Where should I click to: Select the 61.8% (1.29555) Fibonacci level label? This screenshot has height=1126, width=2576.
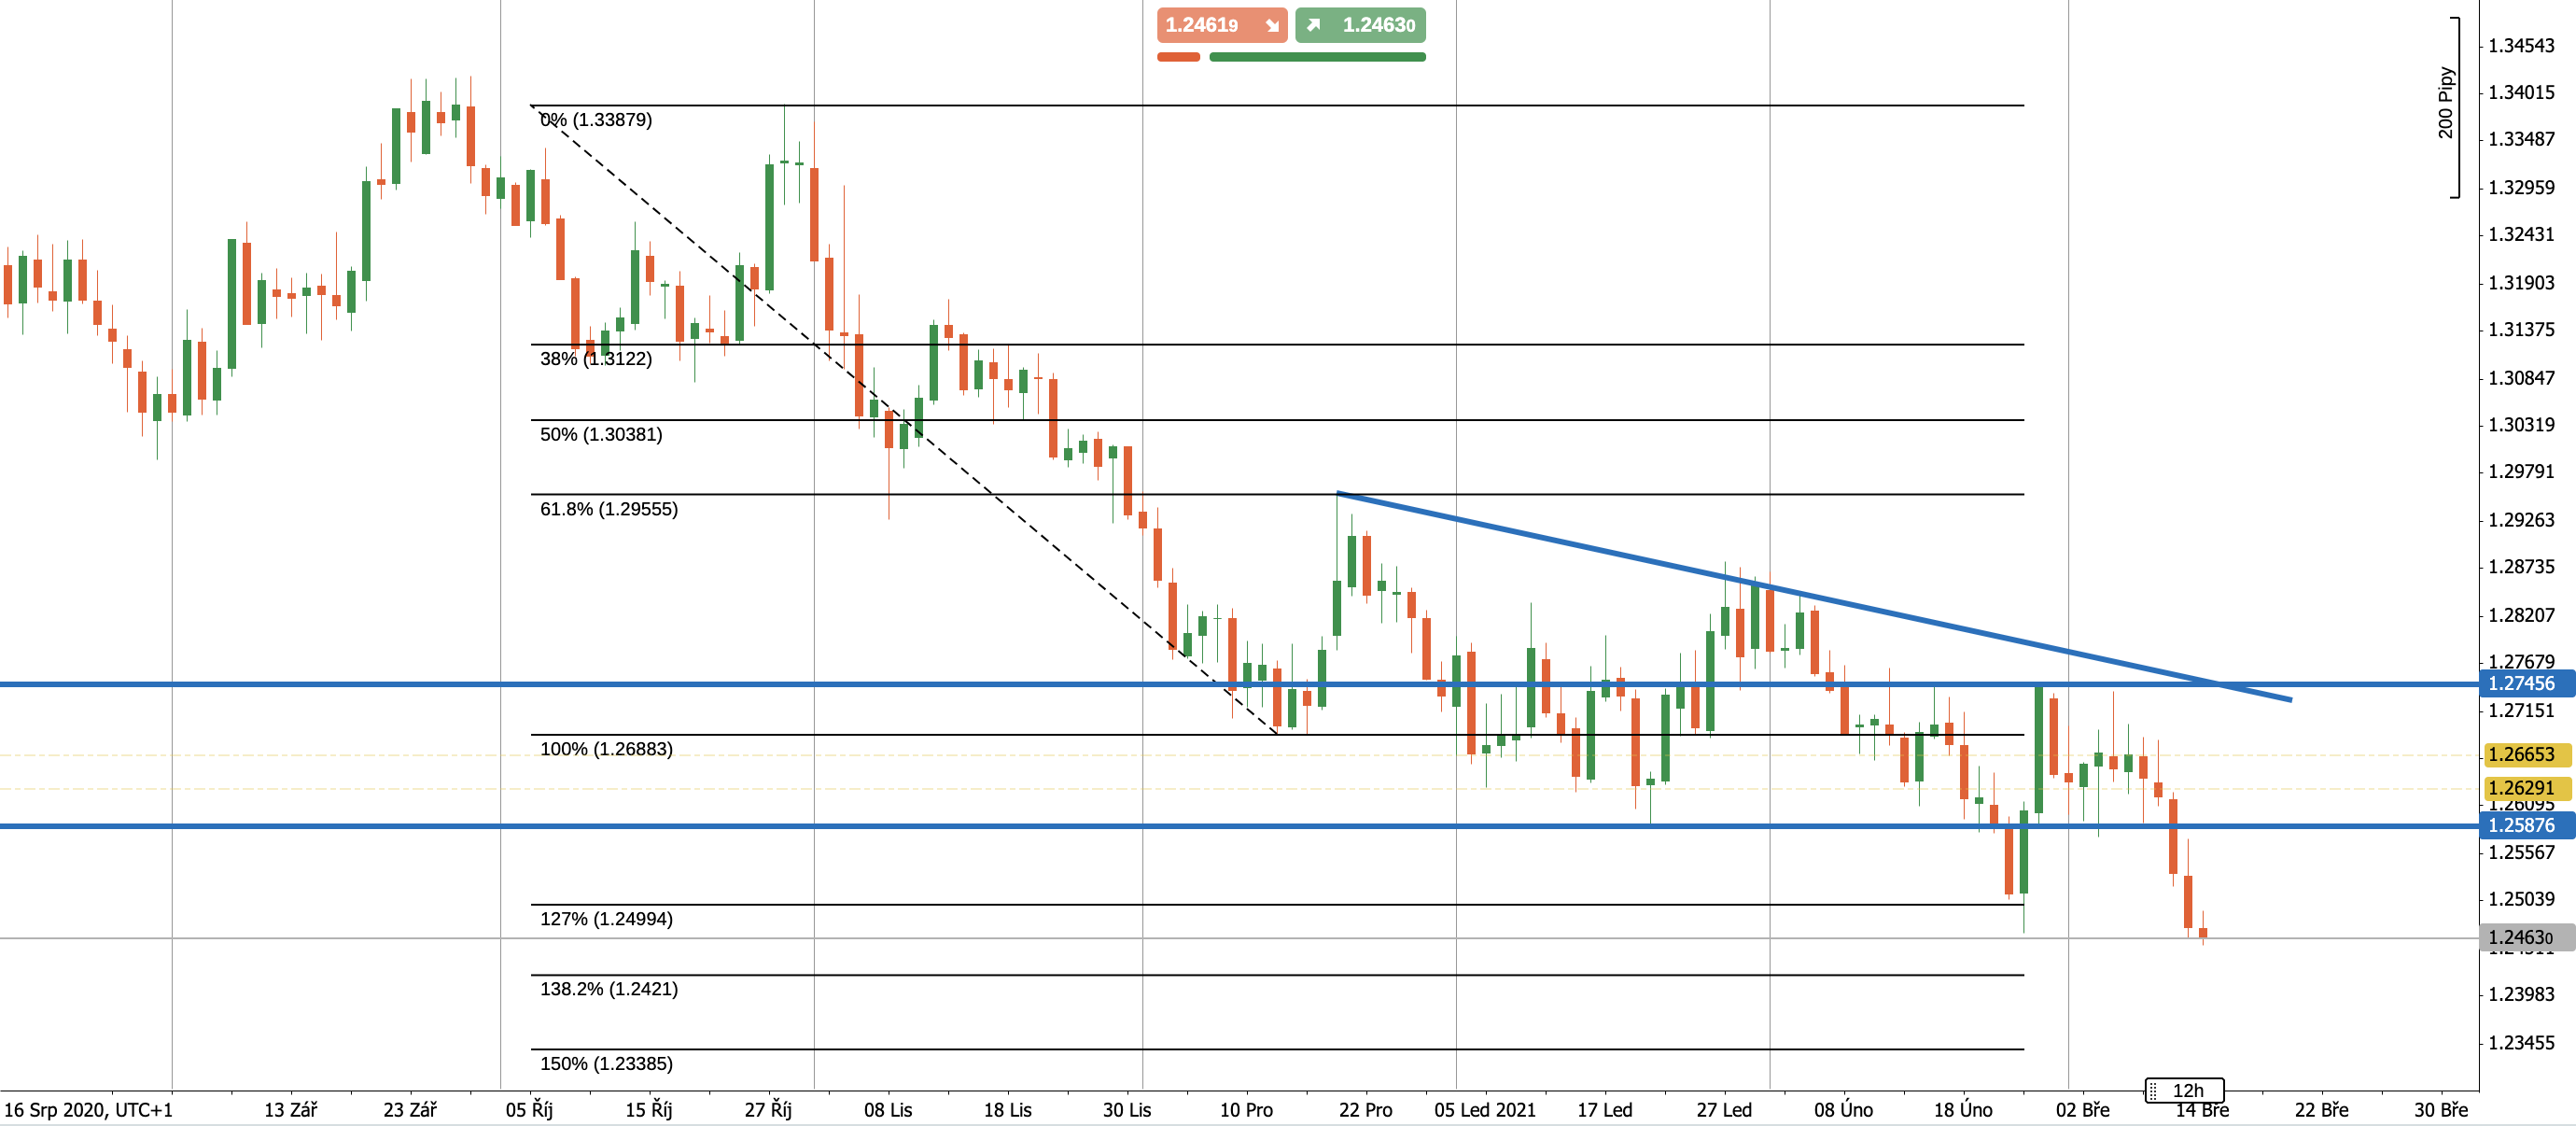coord(608,509)
